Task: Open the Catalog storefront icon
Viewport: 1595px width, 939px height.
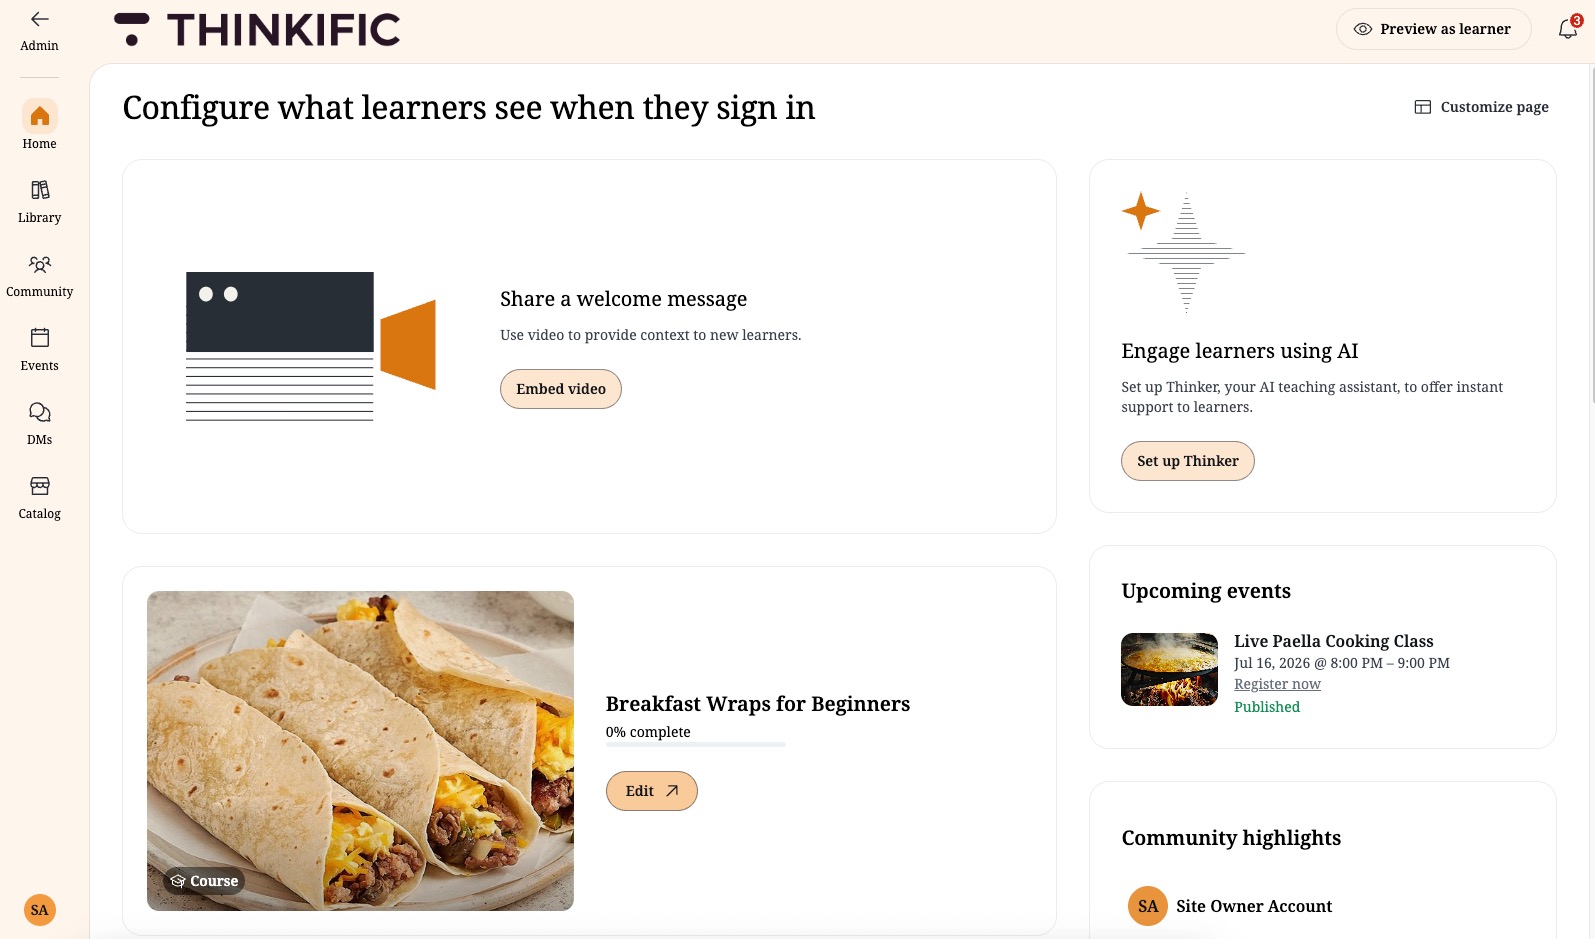Action: [x=39, y=486]
